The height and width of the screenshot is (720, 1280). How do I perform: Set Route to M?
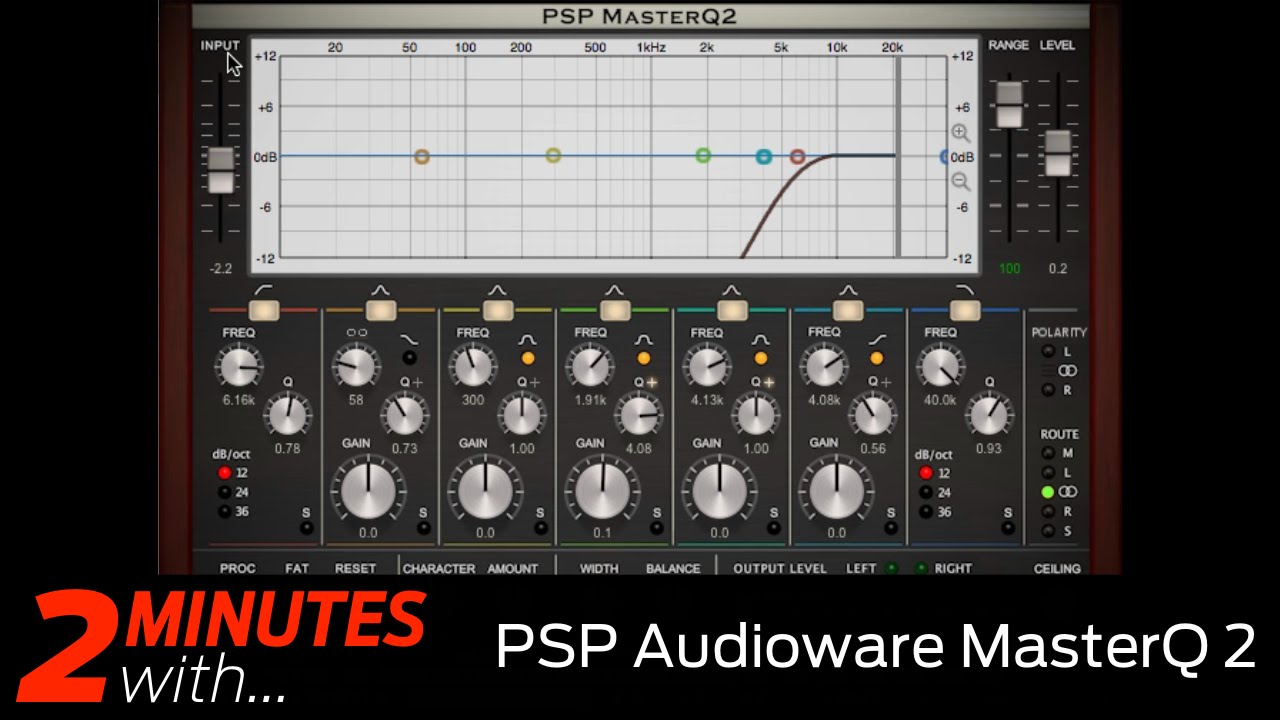tap(1047, 453)
